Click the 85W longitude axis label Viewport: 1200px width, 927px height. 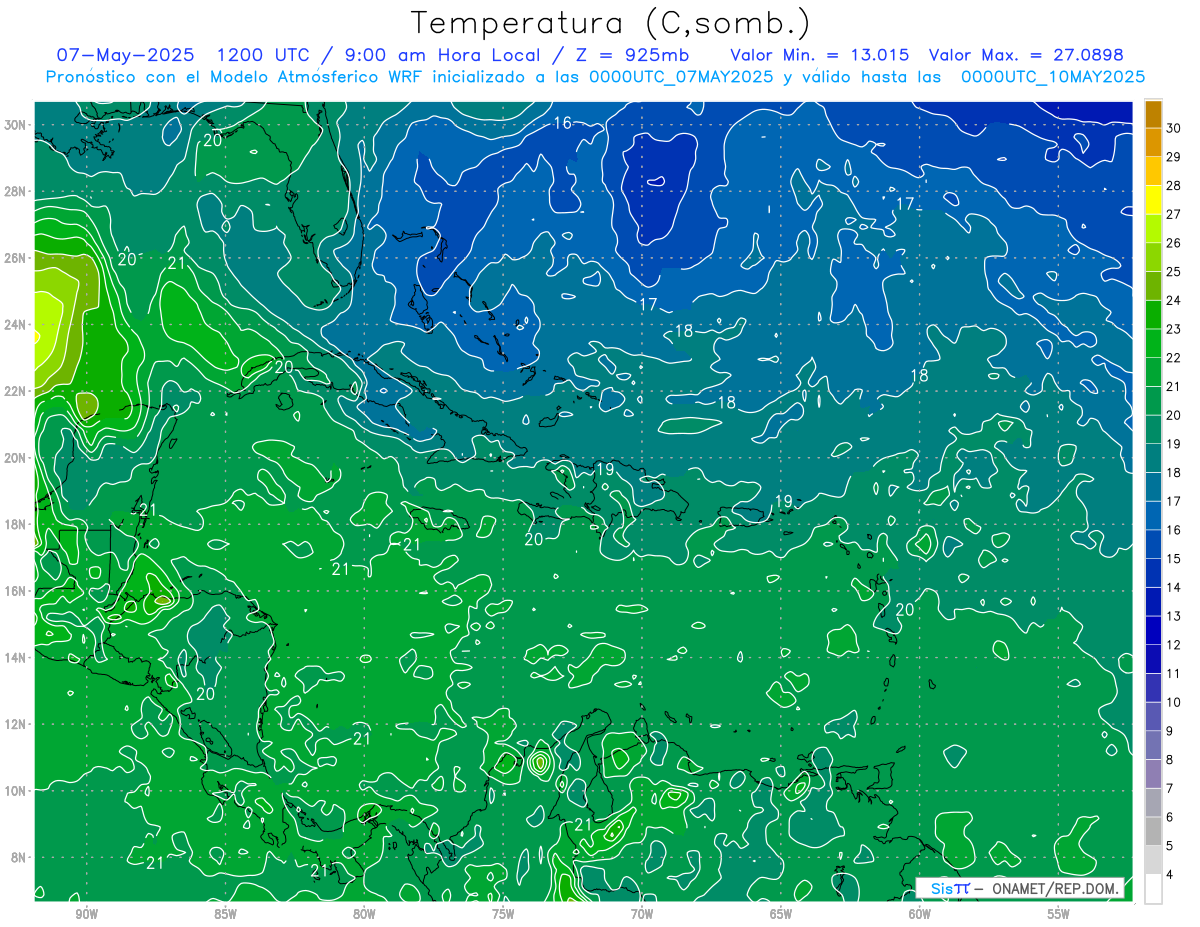[225, 914]
